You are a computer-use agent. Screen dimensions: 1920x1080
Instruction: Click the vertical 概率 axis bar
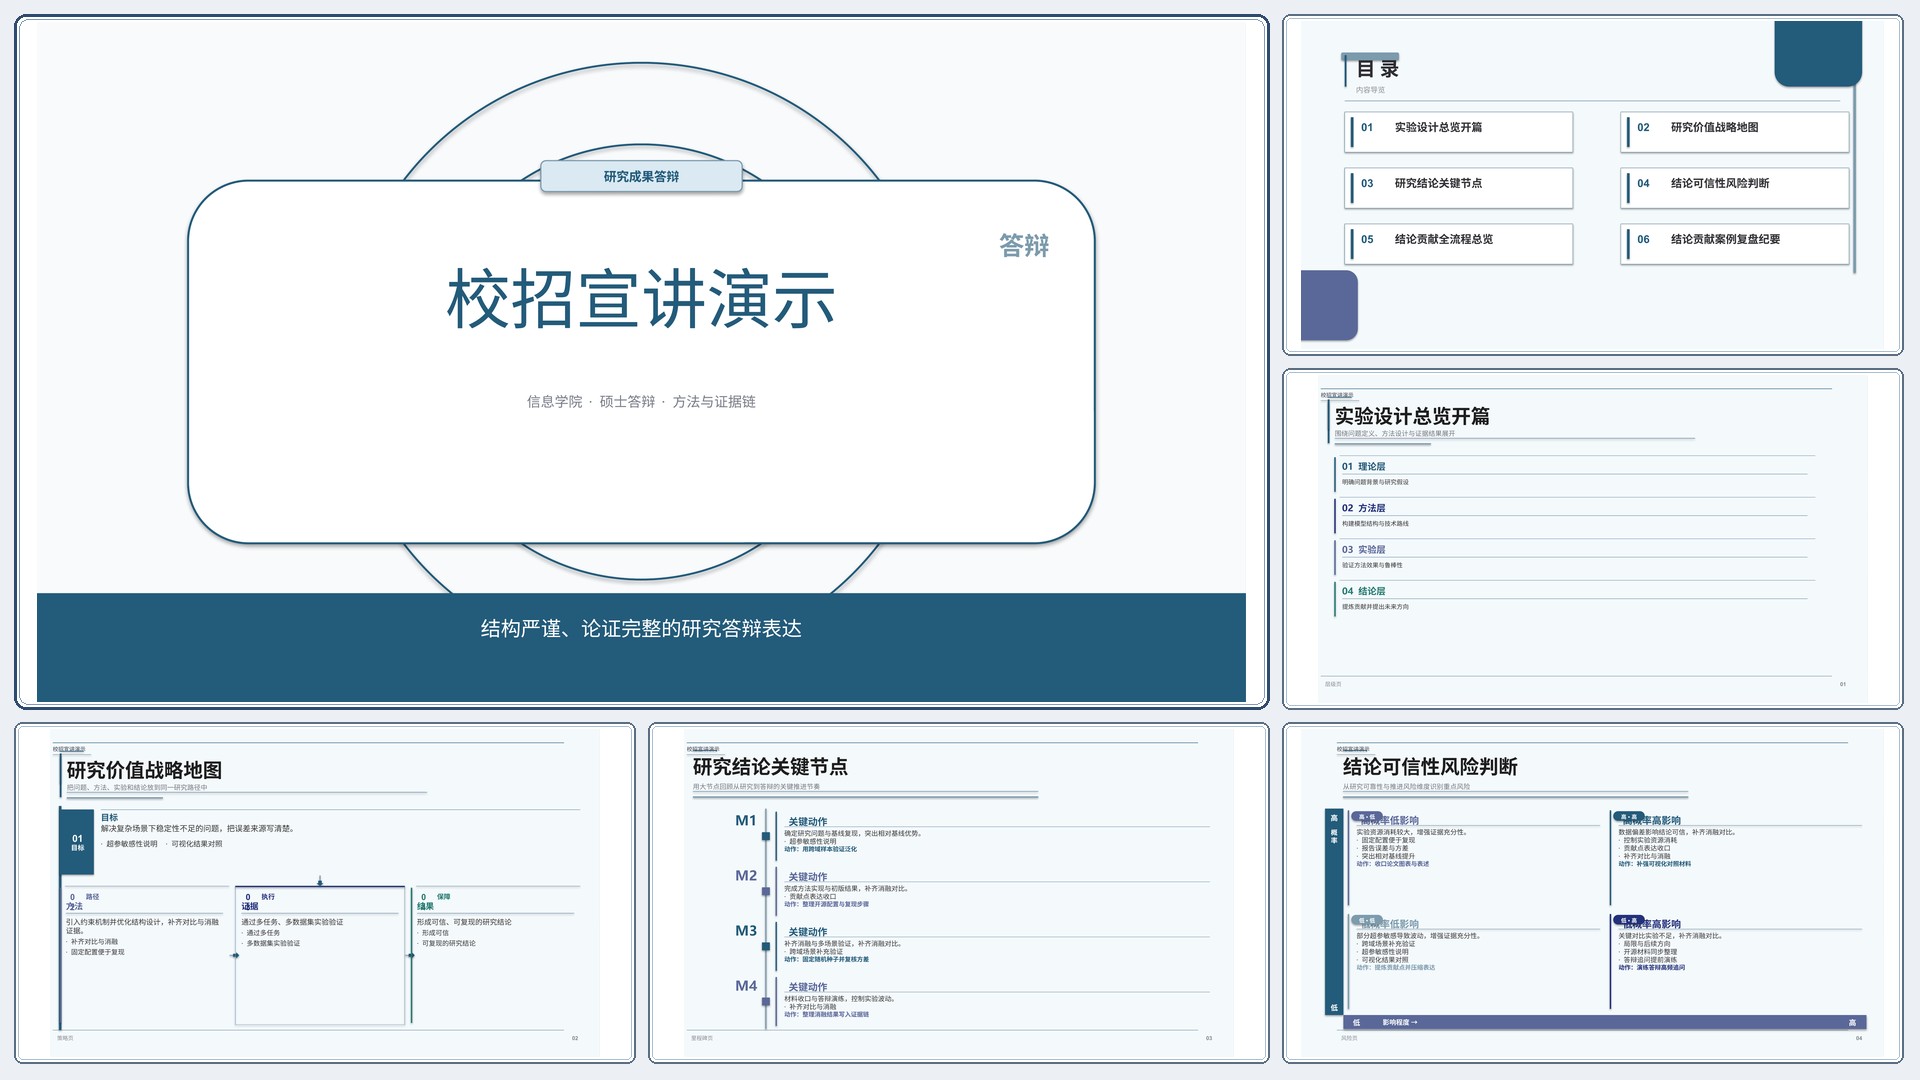pyautogui.click(x=1334, y=912)
